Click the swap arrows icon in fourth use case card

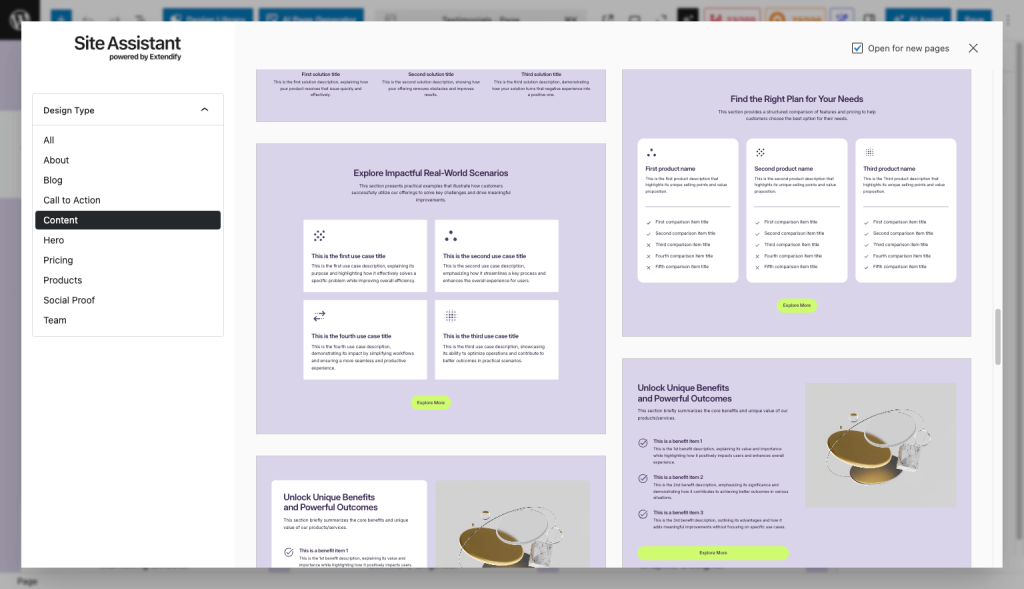coord(319,316)
